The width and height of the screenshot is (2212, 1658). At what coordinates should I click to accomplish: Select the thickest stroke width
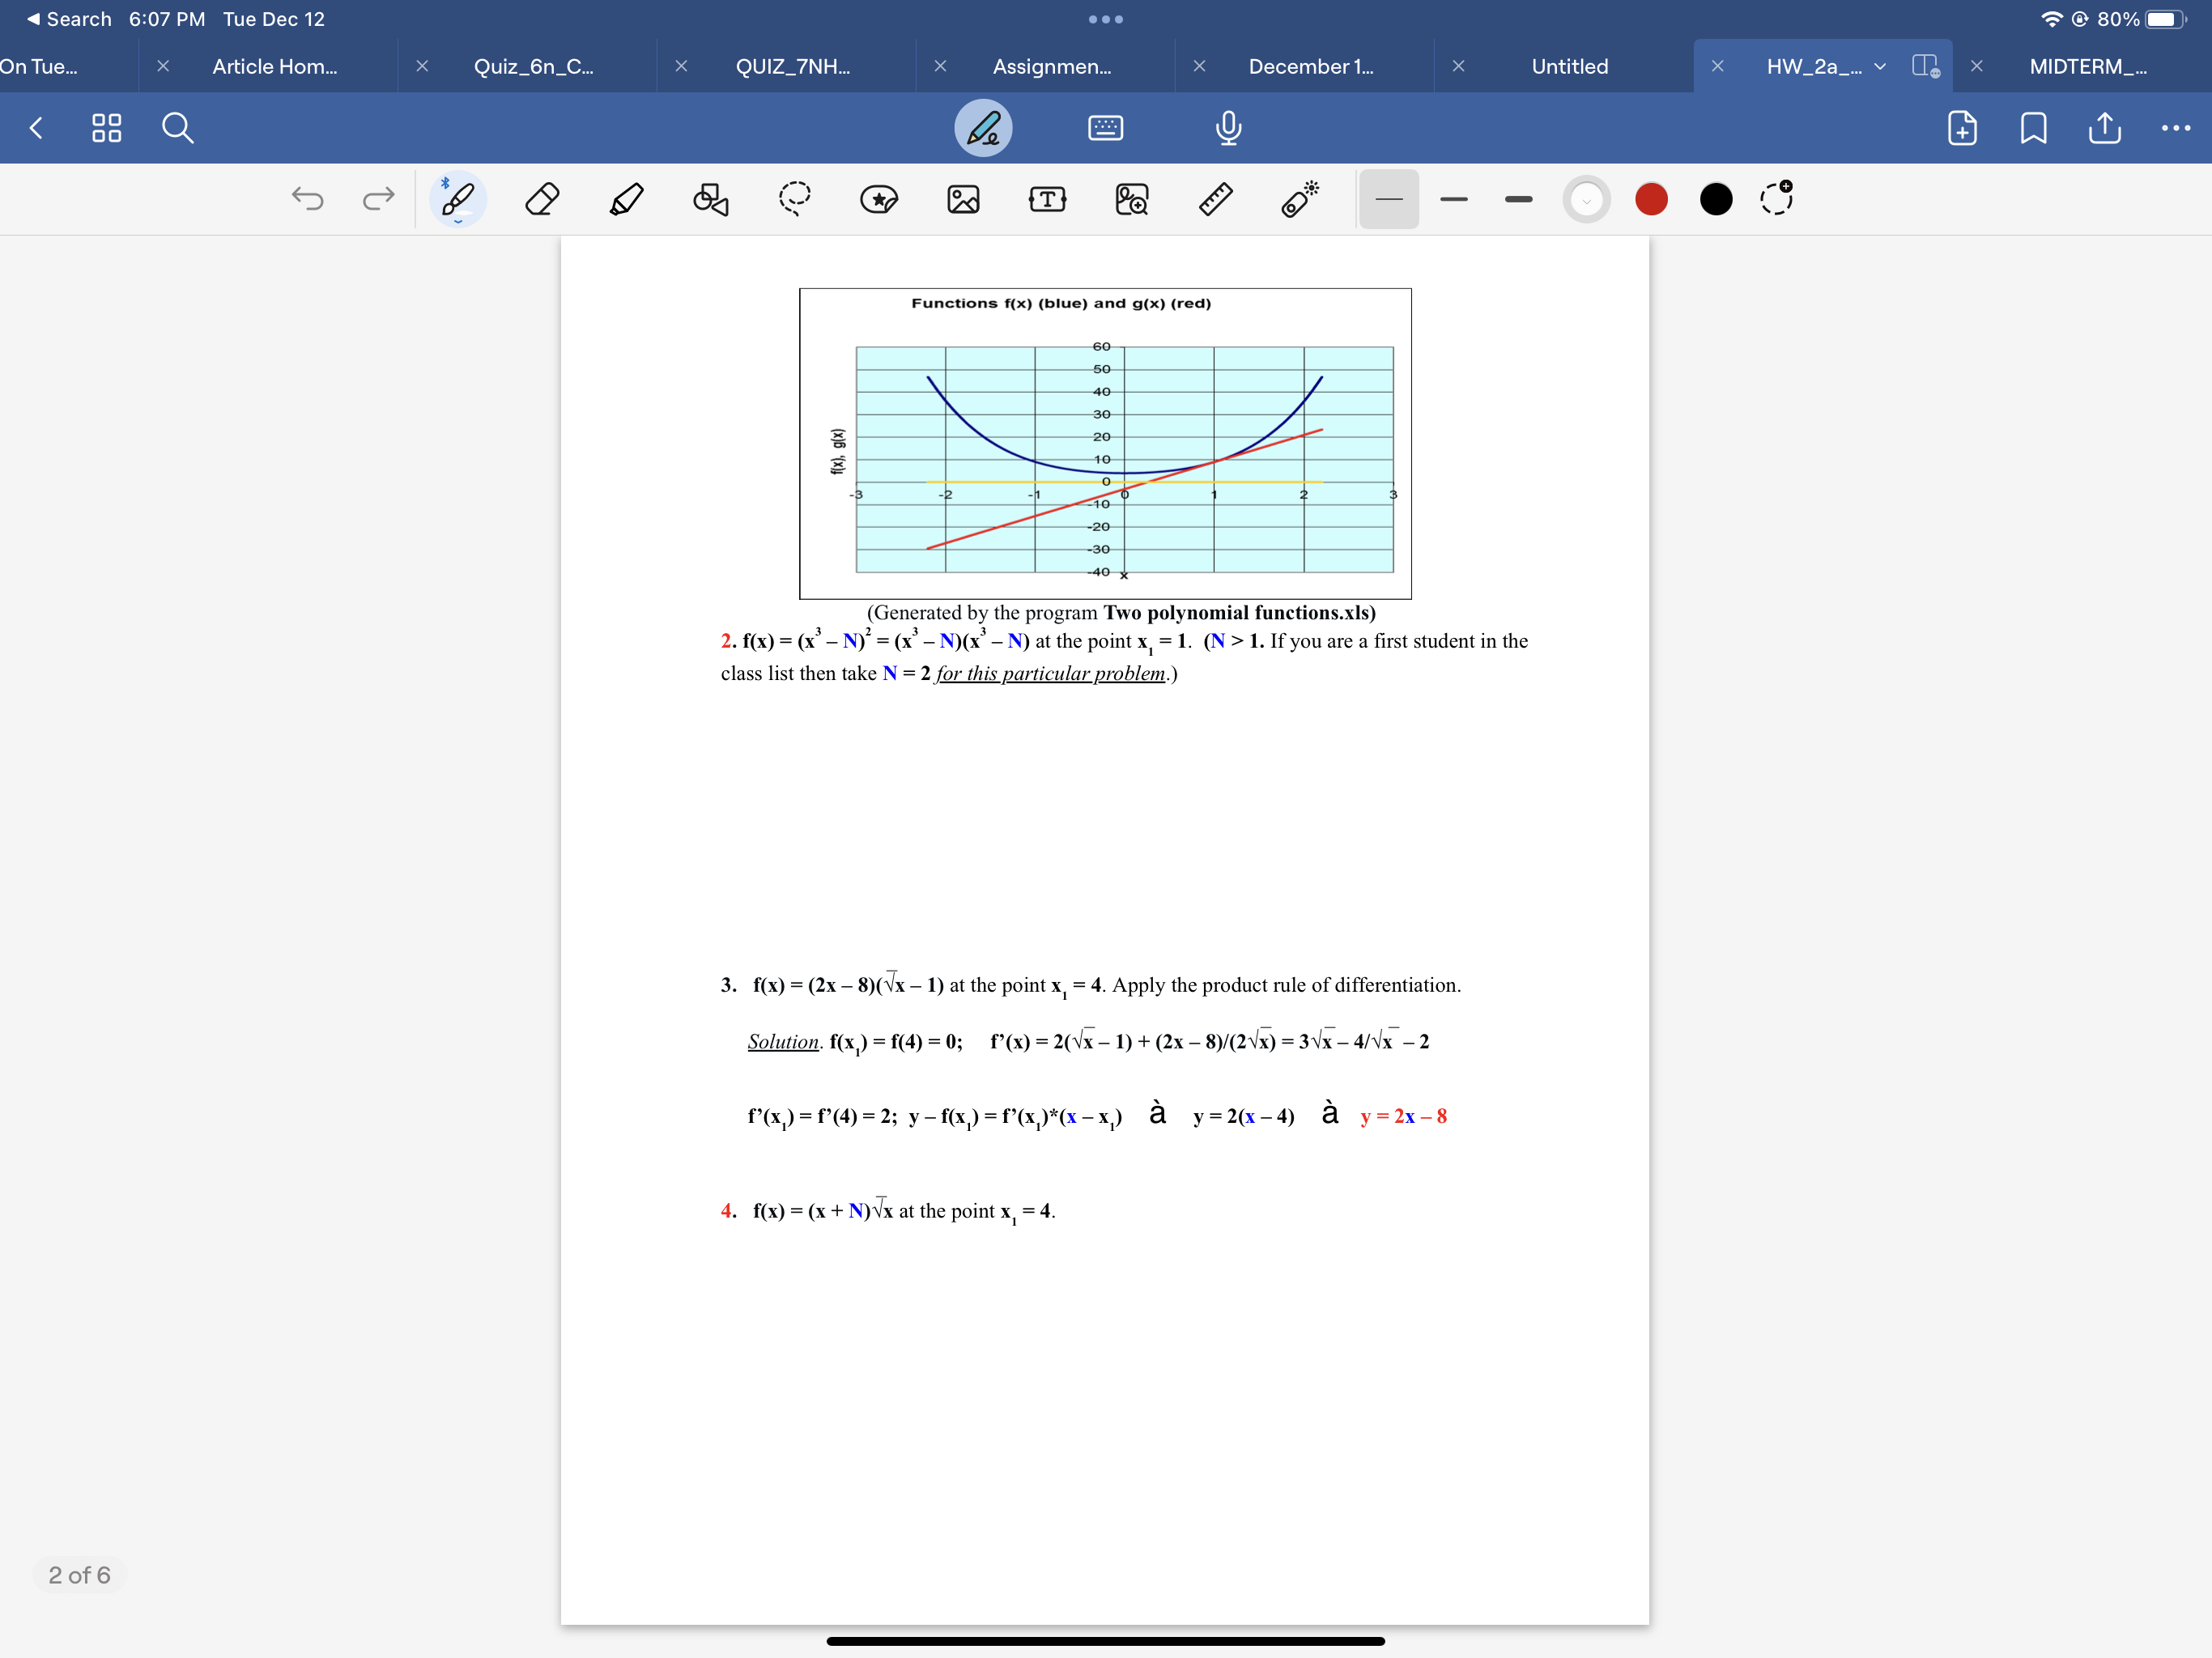[x=1518, y=199]
